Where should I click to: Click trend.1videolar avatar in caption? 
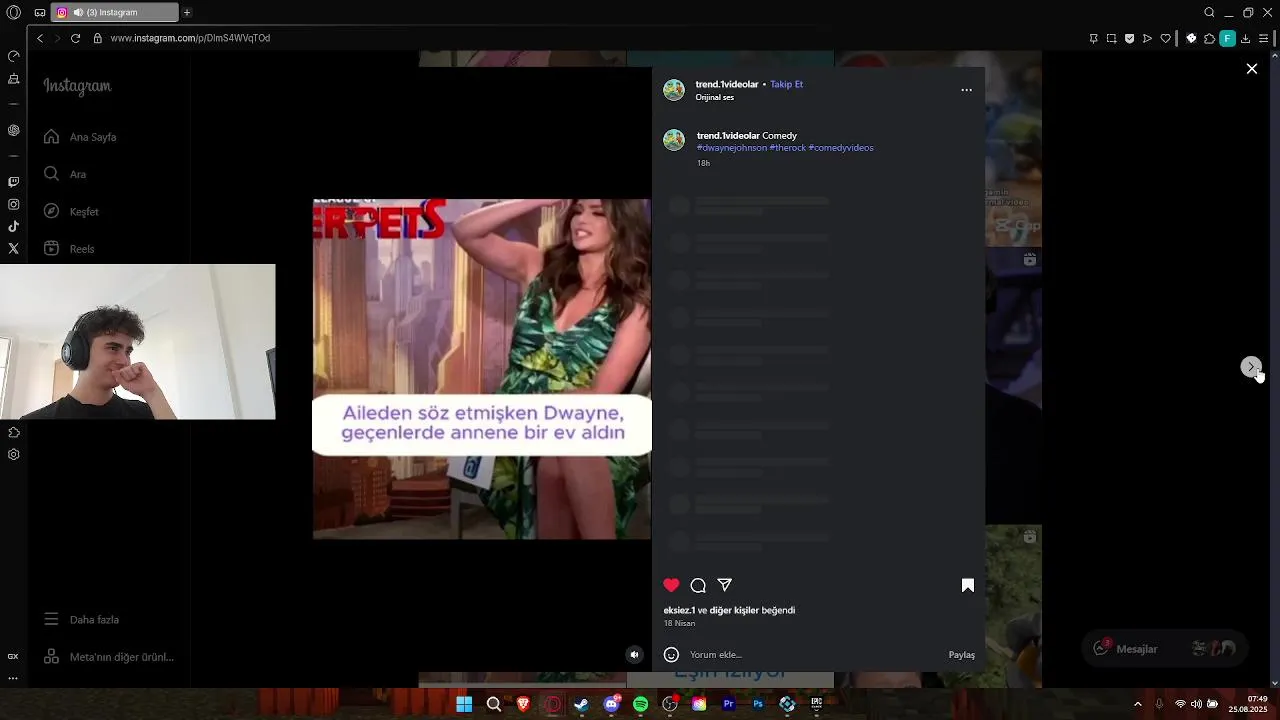click(674, 140)
